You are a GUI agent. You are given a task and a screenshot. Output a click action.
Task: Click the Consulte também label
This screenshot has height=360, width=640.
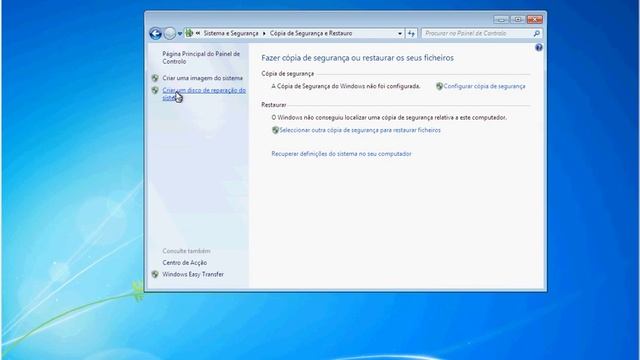tap(186, 251)
